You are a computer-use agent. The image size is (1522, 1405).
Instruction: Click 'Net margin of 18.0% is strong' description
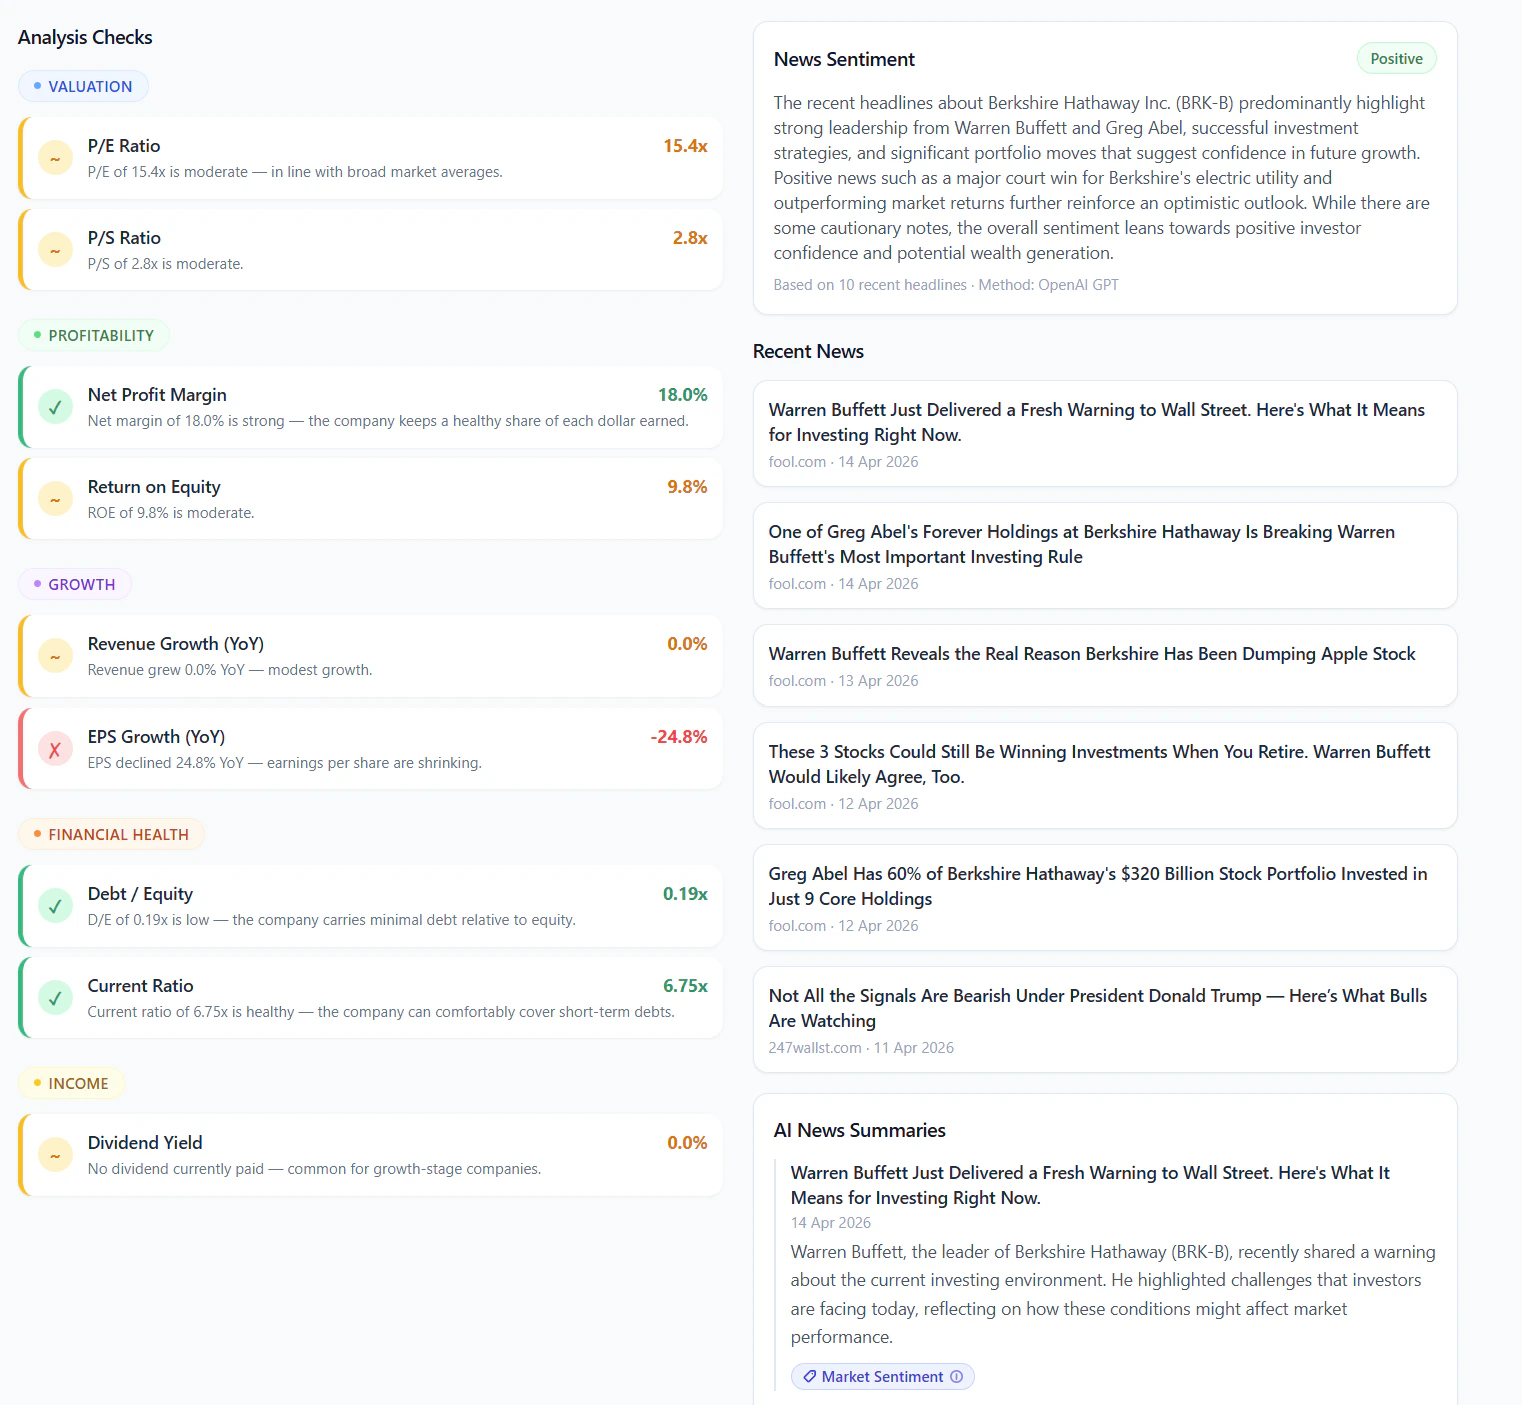[388, 421]
